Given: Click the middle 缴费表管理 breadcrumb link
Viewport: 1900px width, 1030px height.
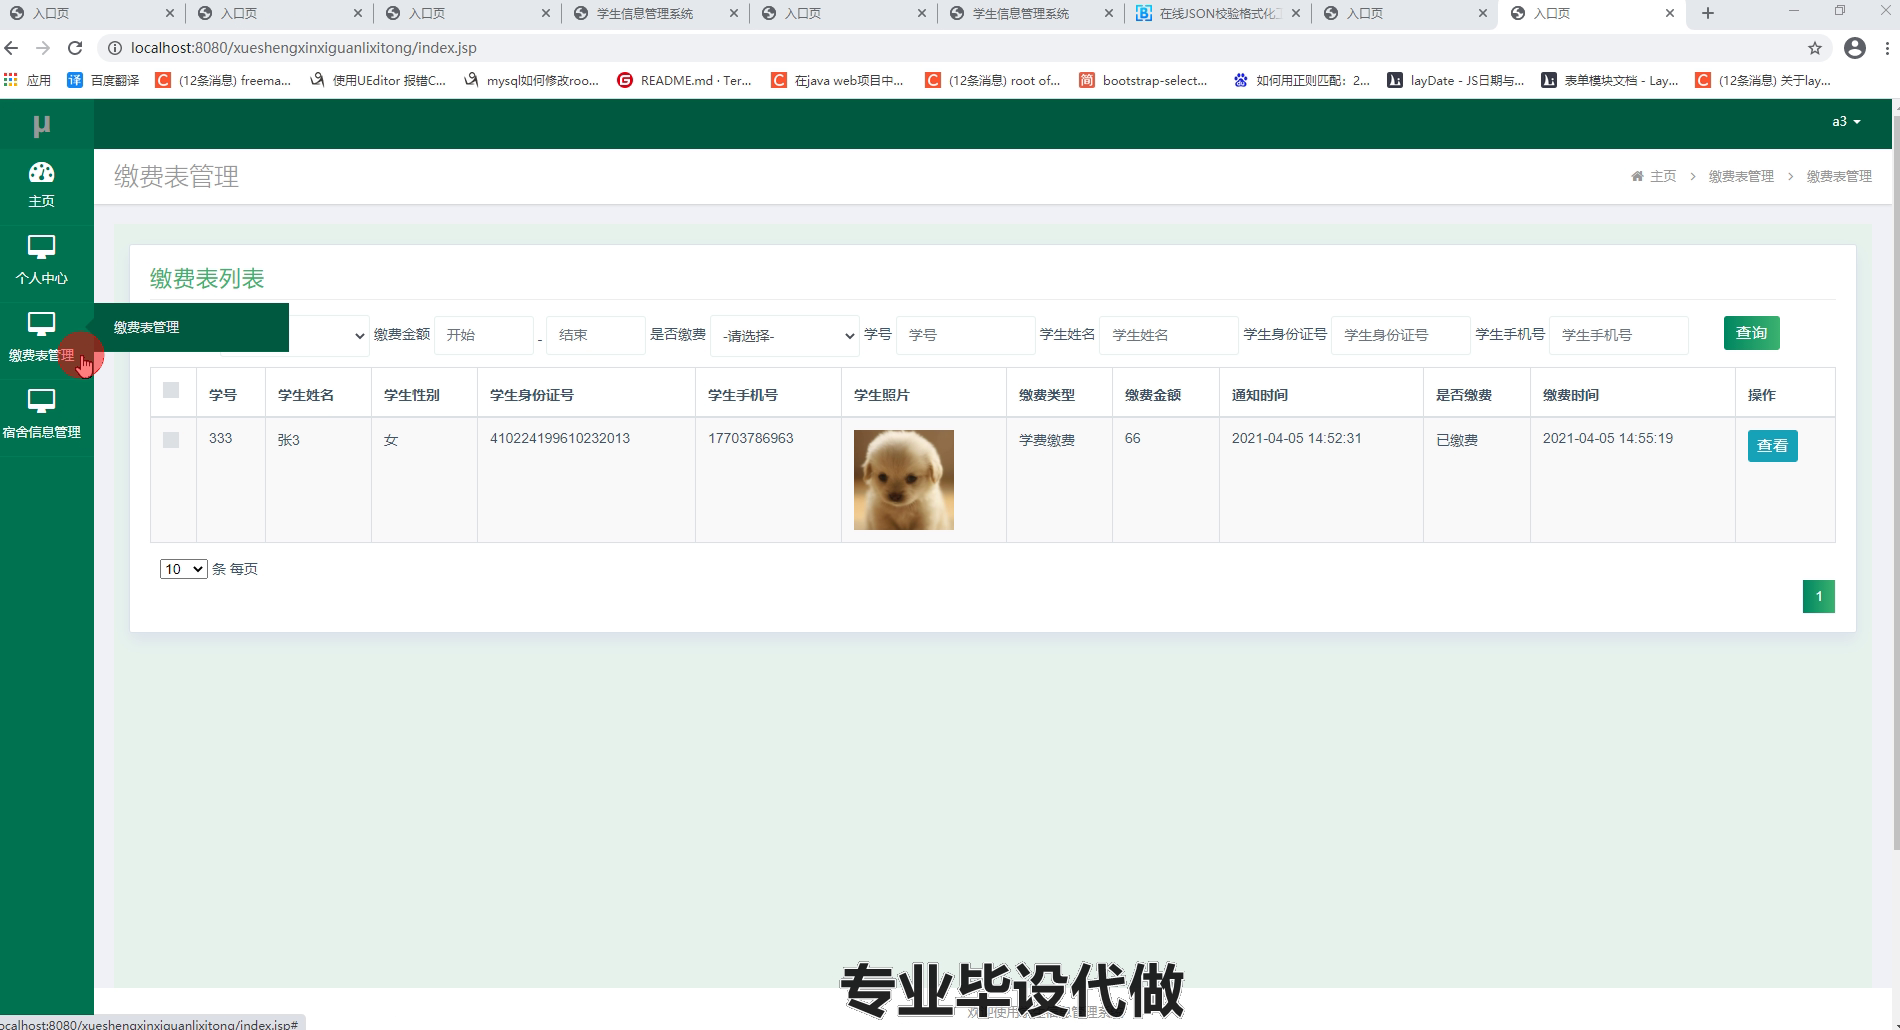Looking at the screenshot, I should (1741, 176).
